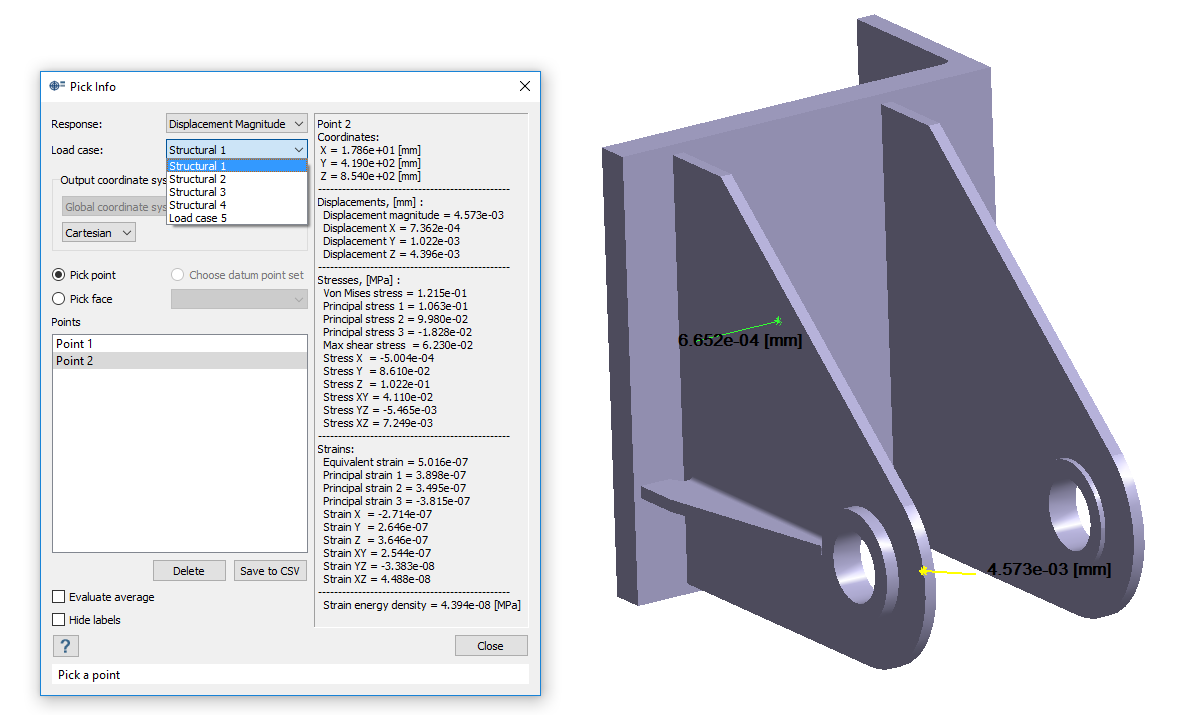Pick Structural 4 in the dropdown list
This screenshot has height=715, width=1185.
(x=198, y=205)
